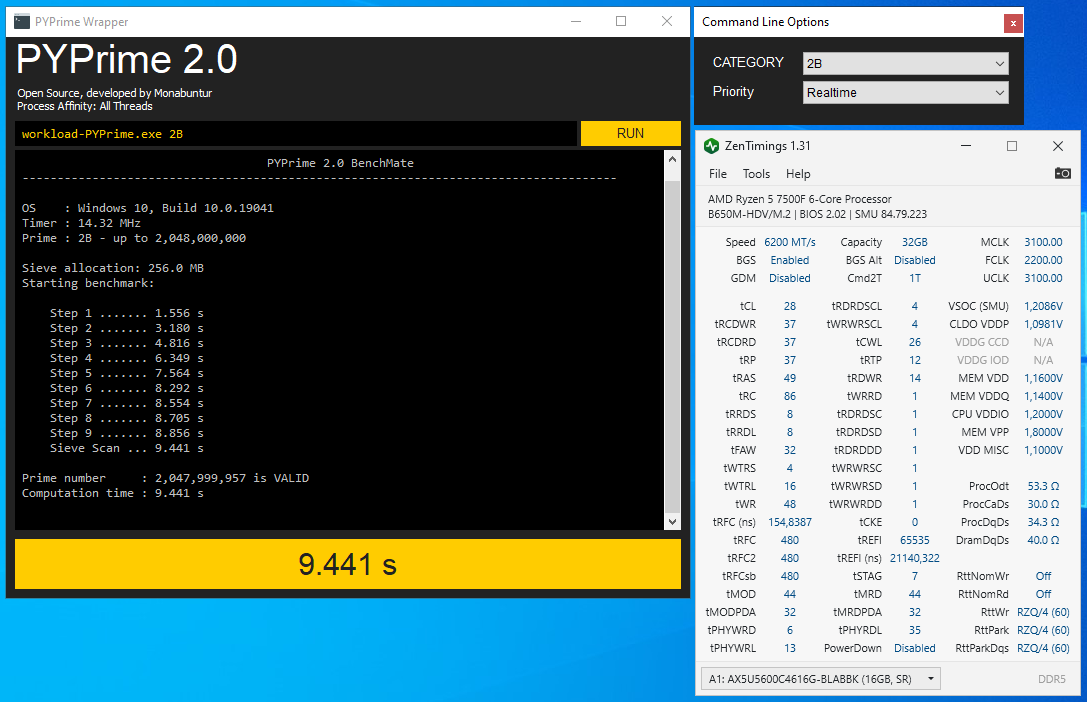Maximize the ZenTimings window
Image resolution: width=1087 pixels, height=702 pixels.
click(x=1011, y=146)
